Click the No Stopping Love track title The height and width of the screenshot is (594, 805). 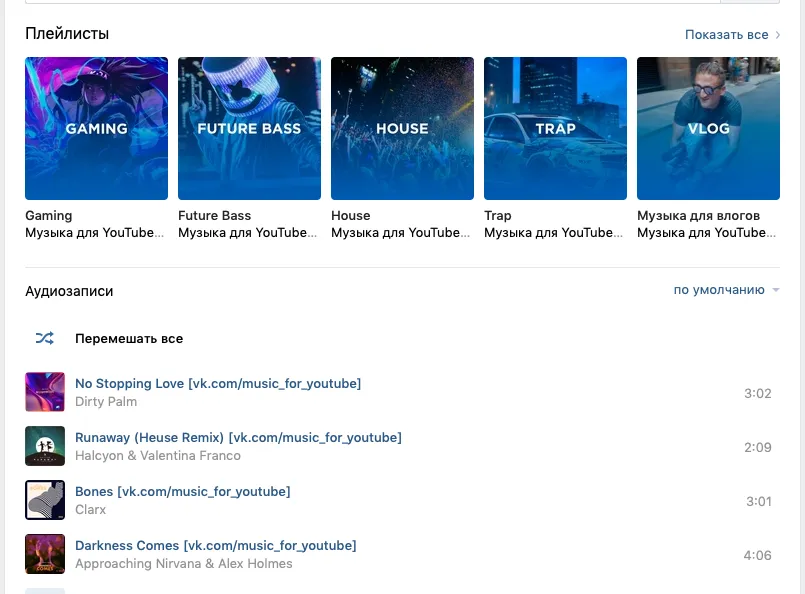click(x=218, y=384)
